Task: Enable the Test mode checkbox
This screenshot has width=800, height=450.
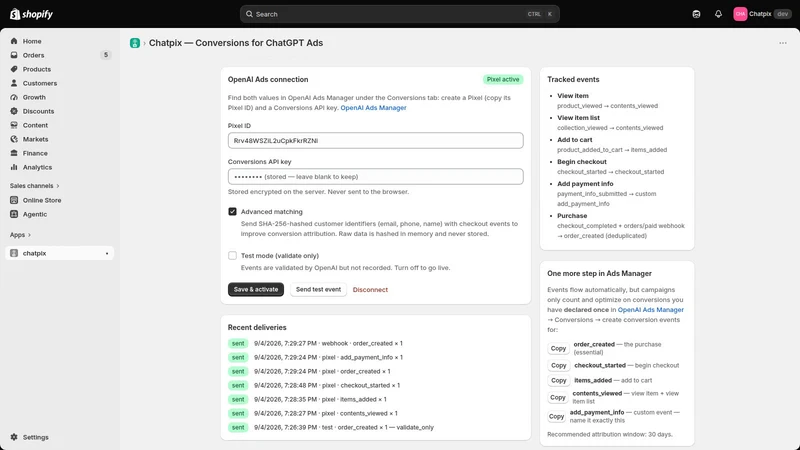Action: coord(232,255)
